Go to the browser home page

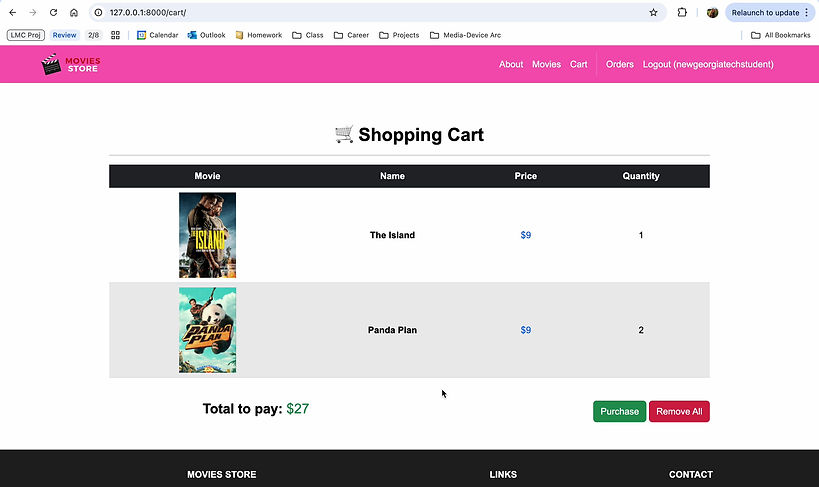[74, 13]
